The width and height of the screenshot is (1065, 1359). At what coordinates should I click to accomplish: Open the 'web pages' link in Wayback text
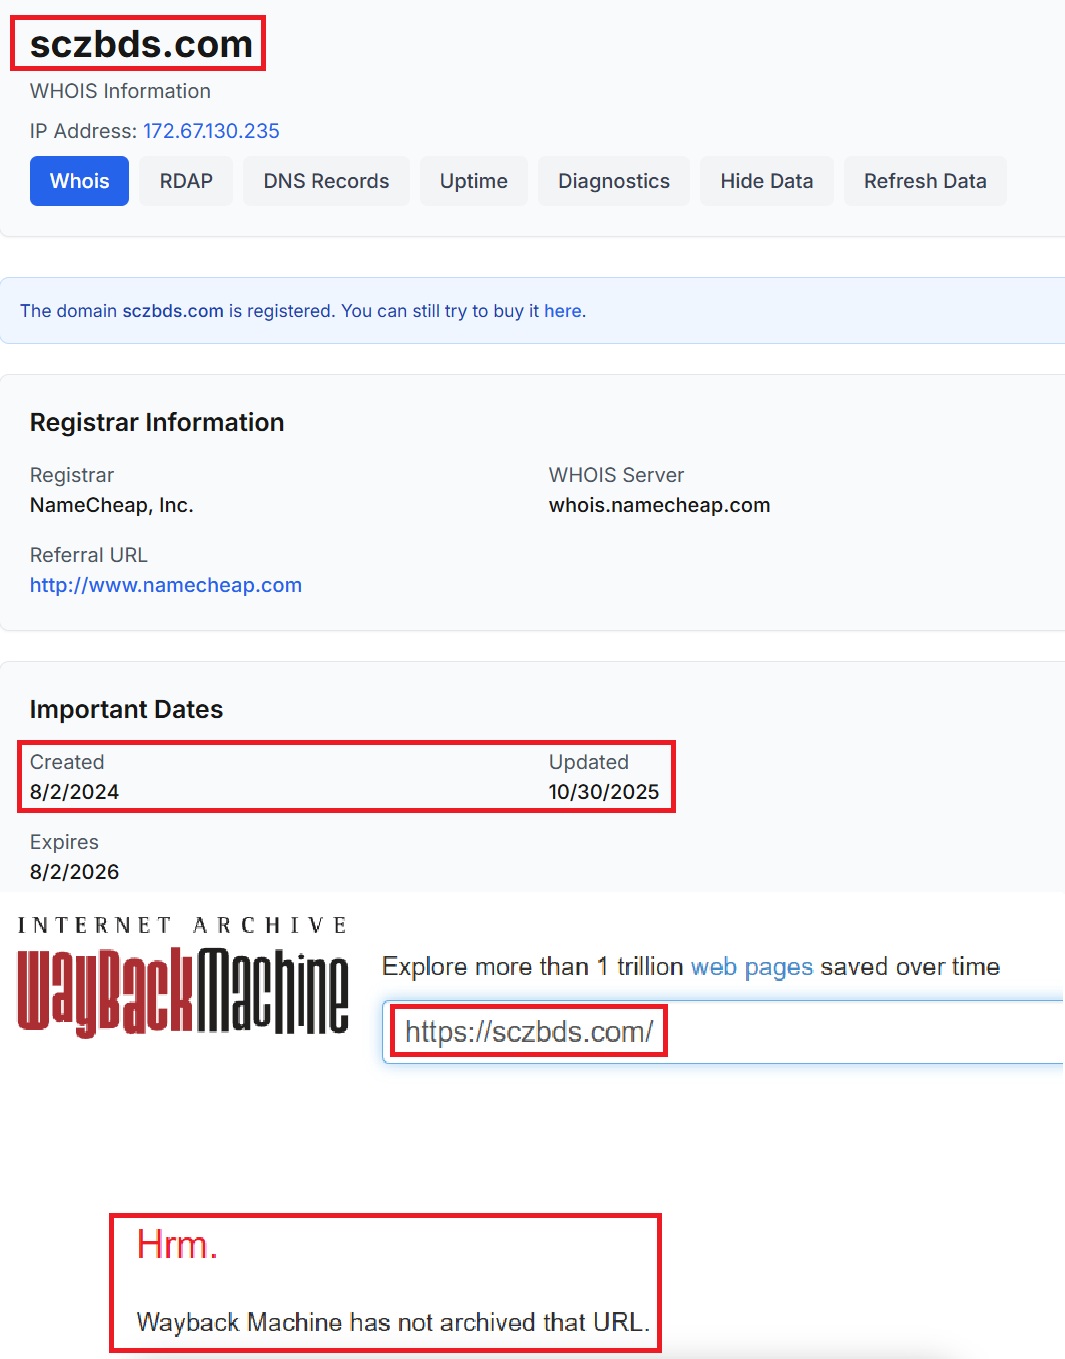click(751, 966)
